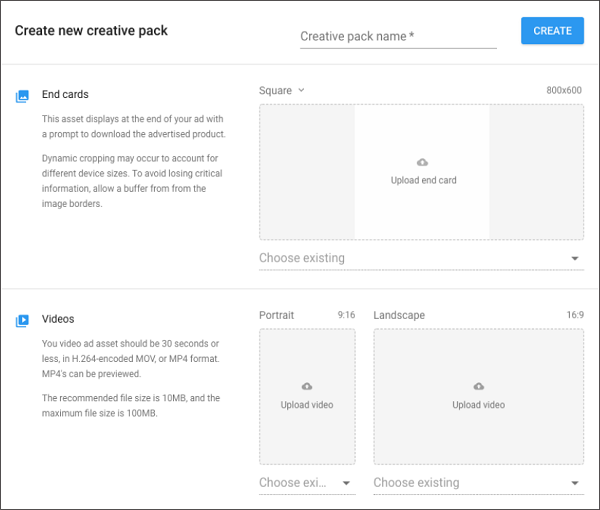This screenshot has width=600, height=510.
Task: Click the cloud upload icon for end card
Action: tap(422, 163)
